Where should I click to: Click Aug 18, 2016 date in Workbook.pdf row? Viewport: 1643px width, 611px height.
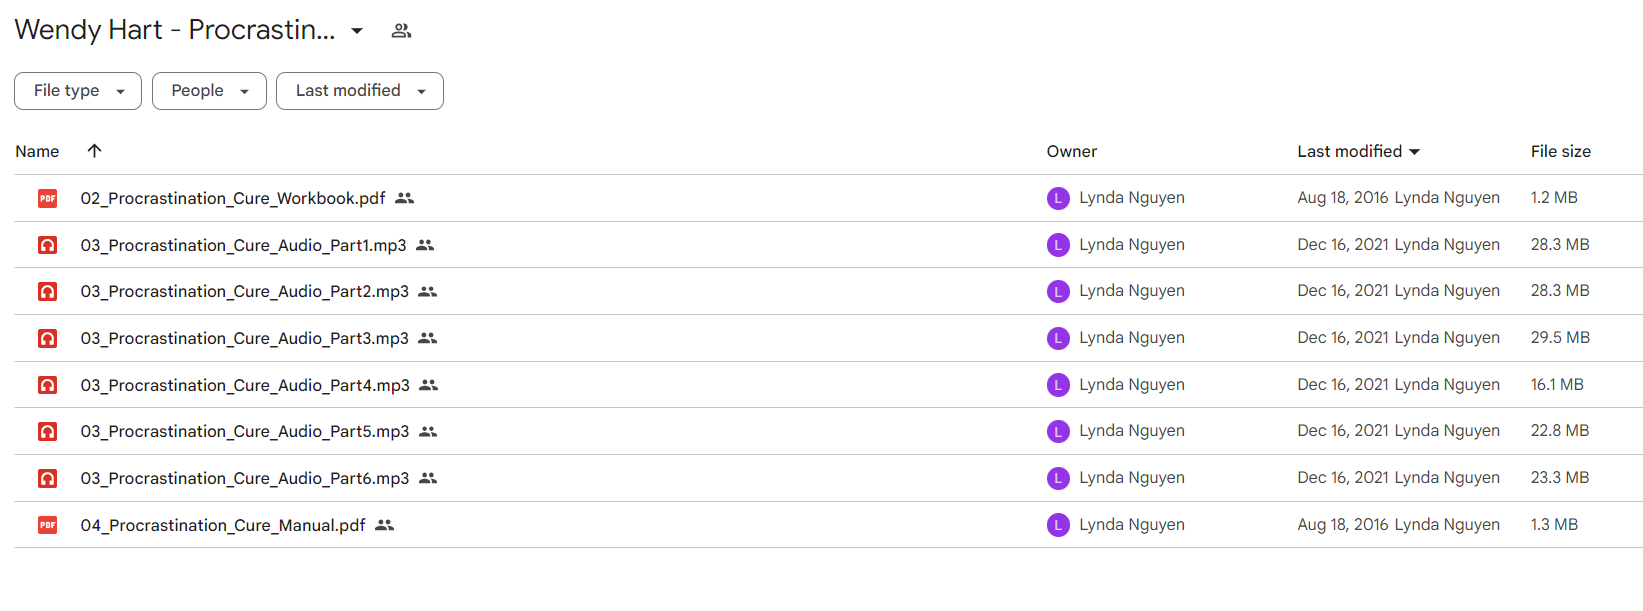[1343, 198]
